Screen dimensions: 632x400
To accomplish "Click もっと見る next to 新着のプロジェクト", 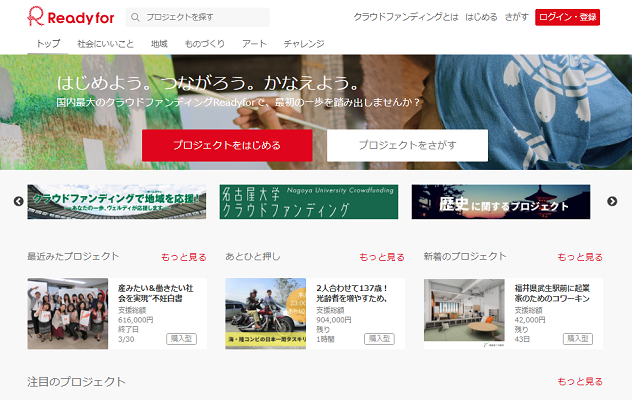I will point(580,257).
